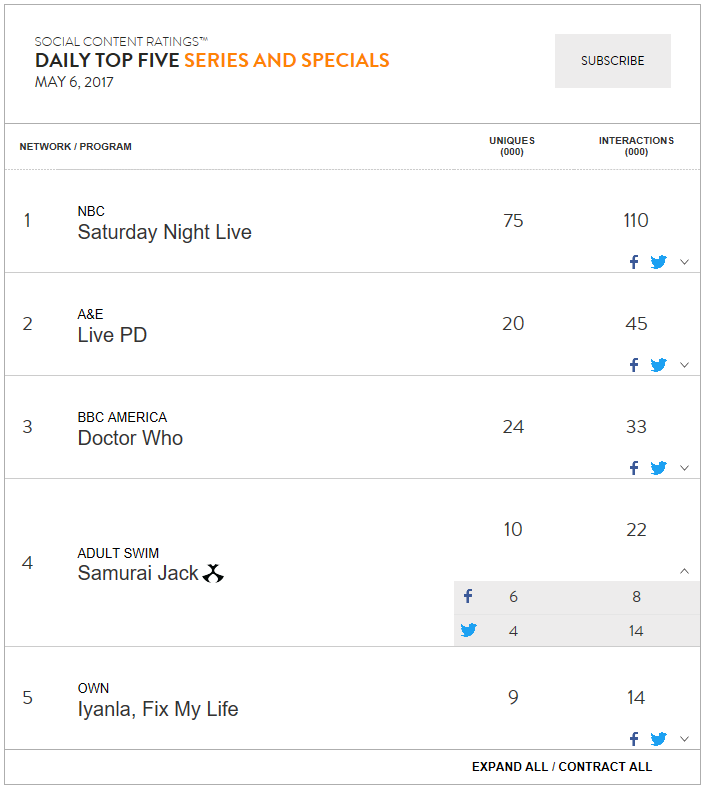Open the Saturday Night Live program title
The height and width of the screenshot is (789, 706).
[165, 232]
